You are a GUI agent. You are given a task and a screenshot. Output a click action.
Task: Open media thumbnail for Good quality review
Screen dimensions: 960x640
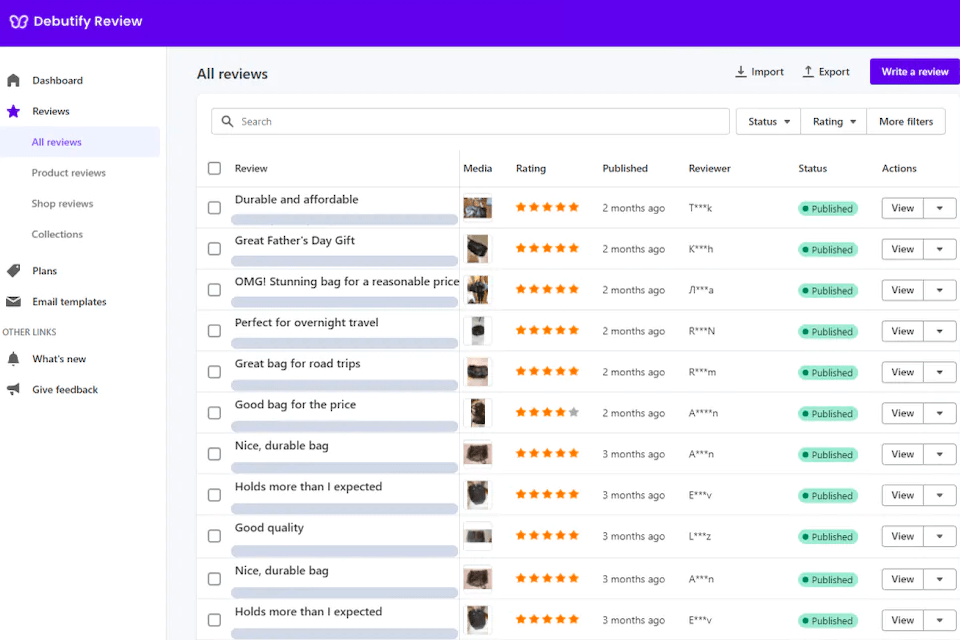[x=478, y=536]
